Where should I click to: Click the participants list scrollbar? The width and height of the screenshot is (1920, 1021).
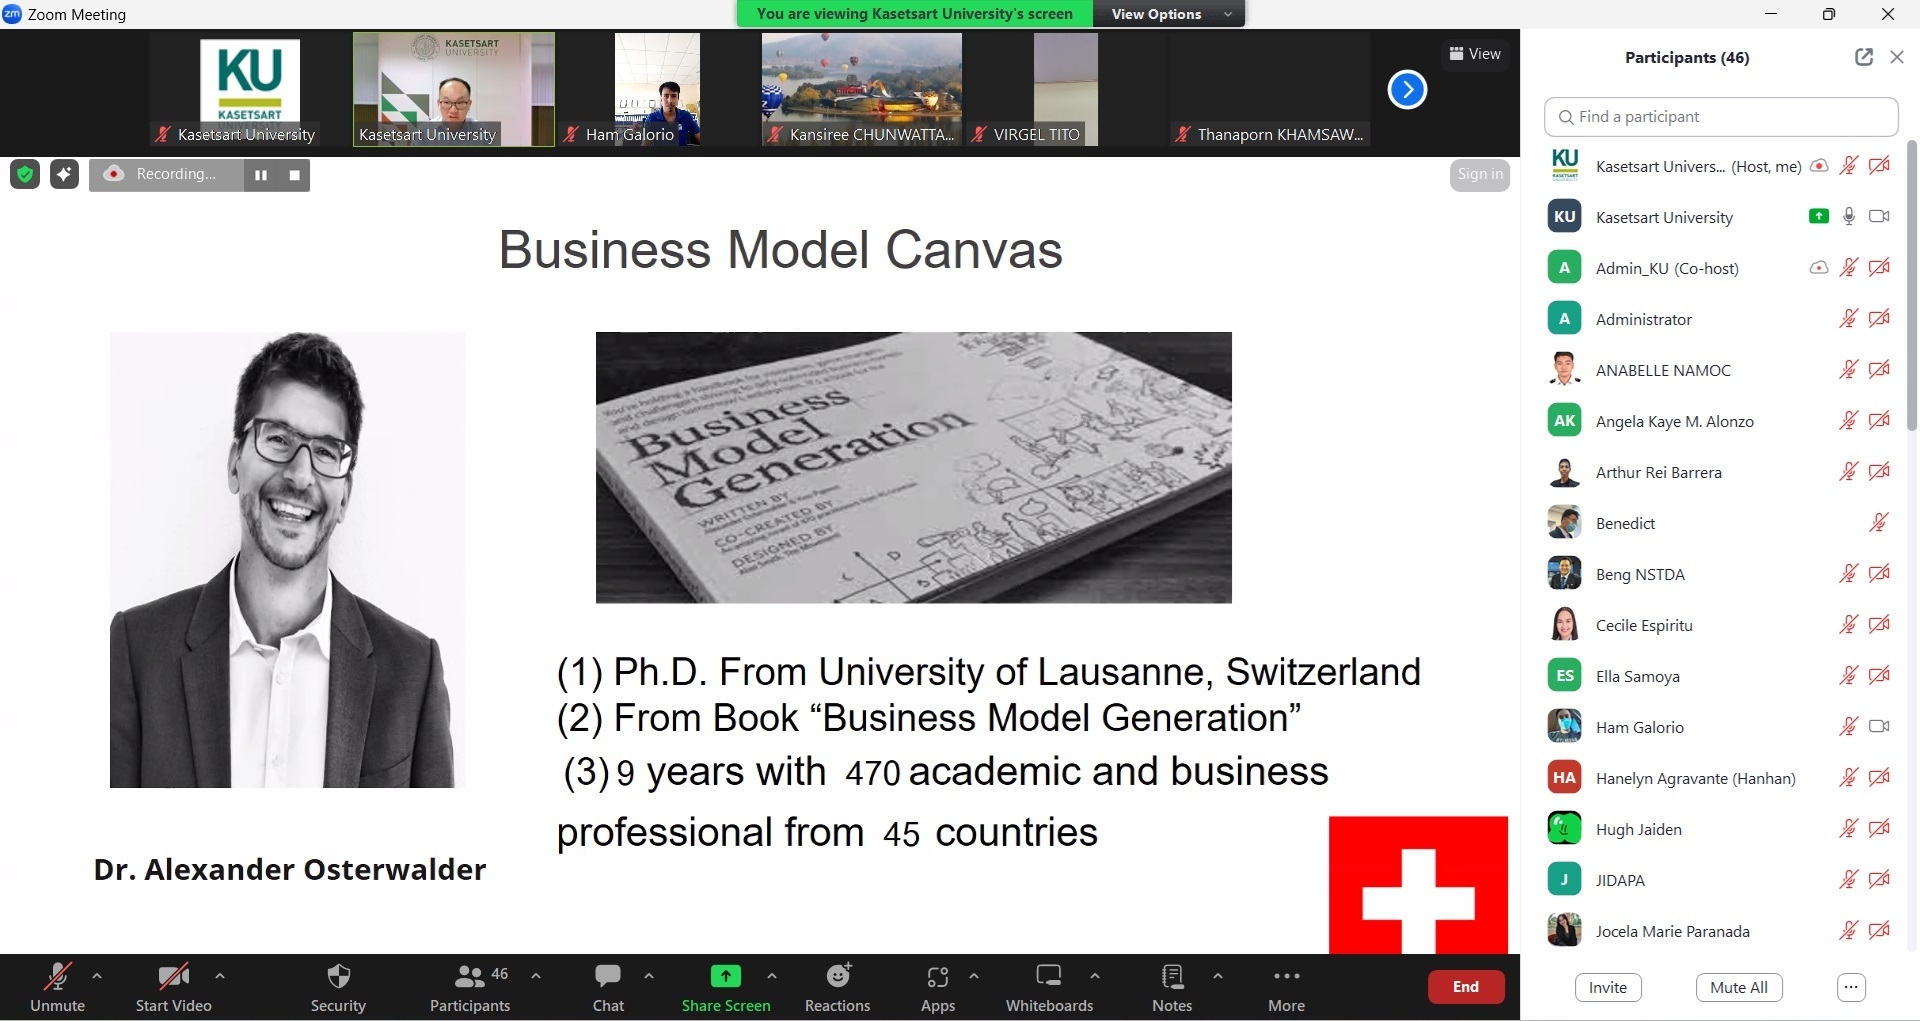pyautogui.click(x=1911, y=285)
